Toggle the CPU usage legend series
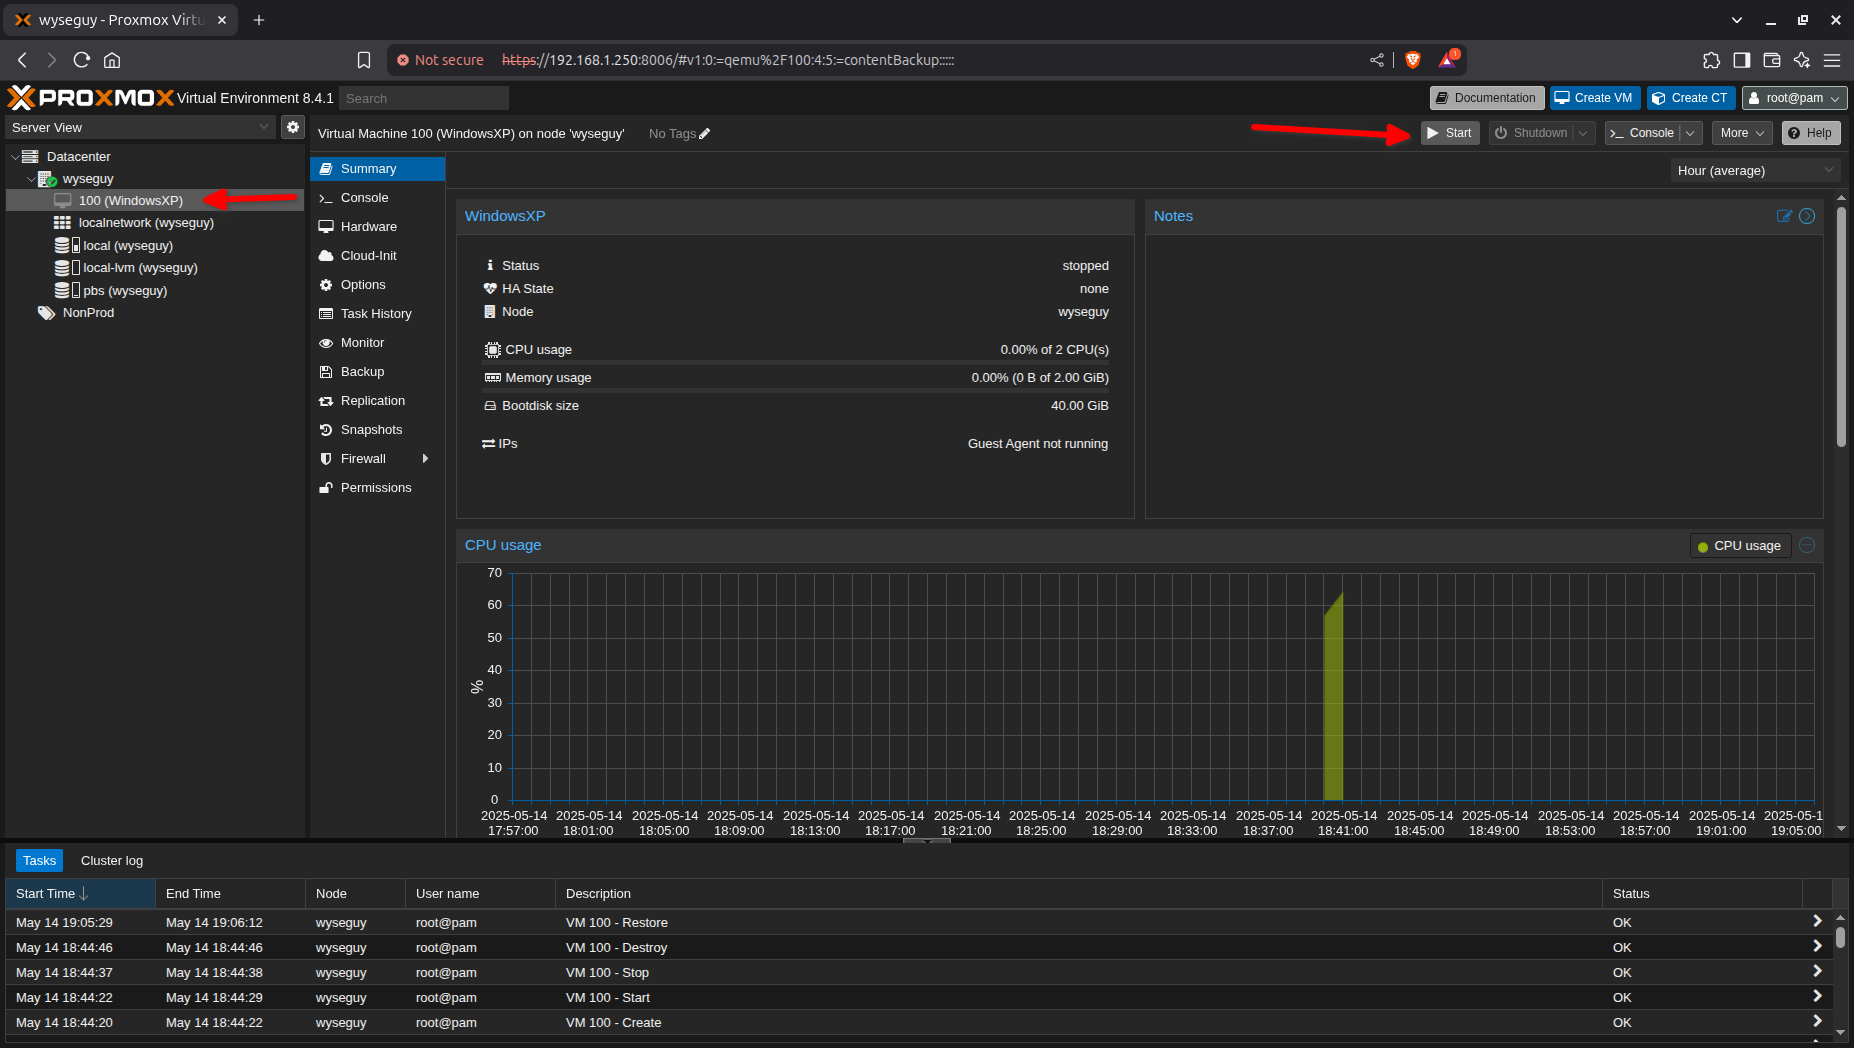This screenshot has height=1048, width=1854. pyautogui.click(x=1739, y=546)
